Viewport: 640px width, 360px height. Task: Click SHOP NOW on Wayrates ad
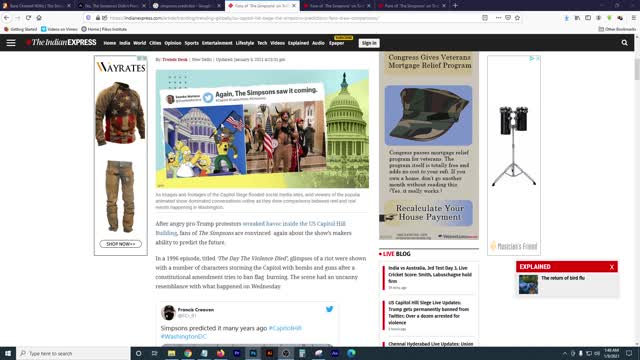click(x=121, y=244)
